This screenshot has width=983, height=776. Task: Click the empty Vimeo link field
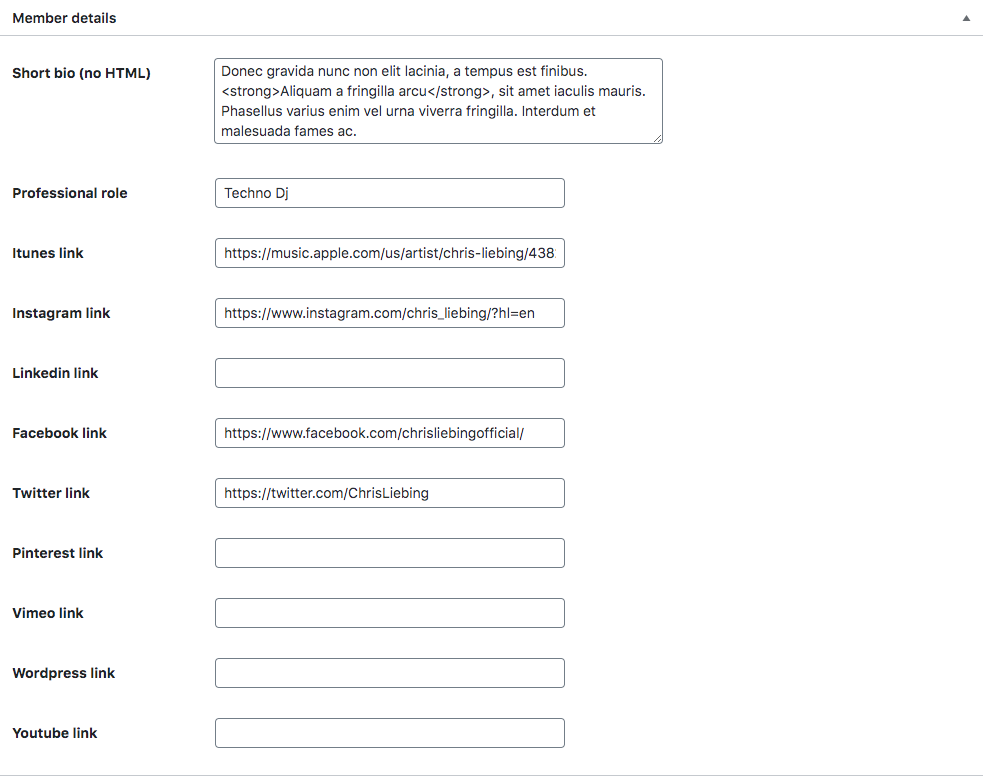(389, 613)
